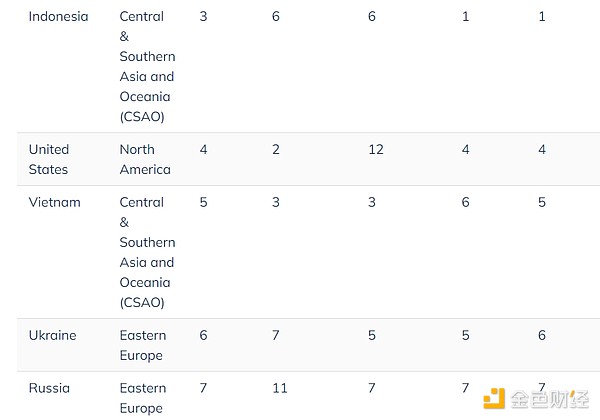
Task: Click Vietnam's Central & Southern Asia region cell
Action: (x=147, y=252)
